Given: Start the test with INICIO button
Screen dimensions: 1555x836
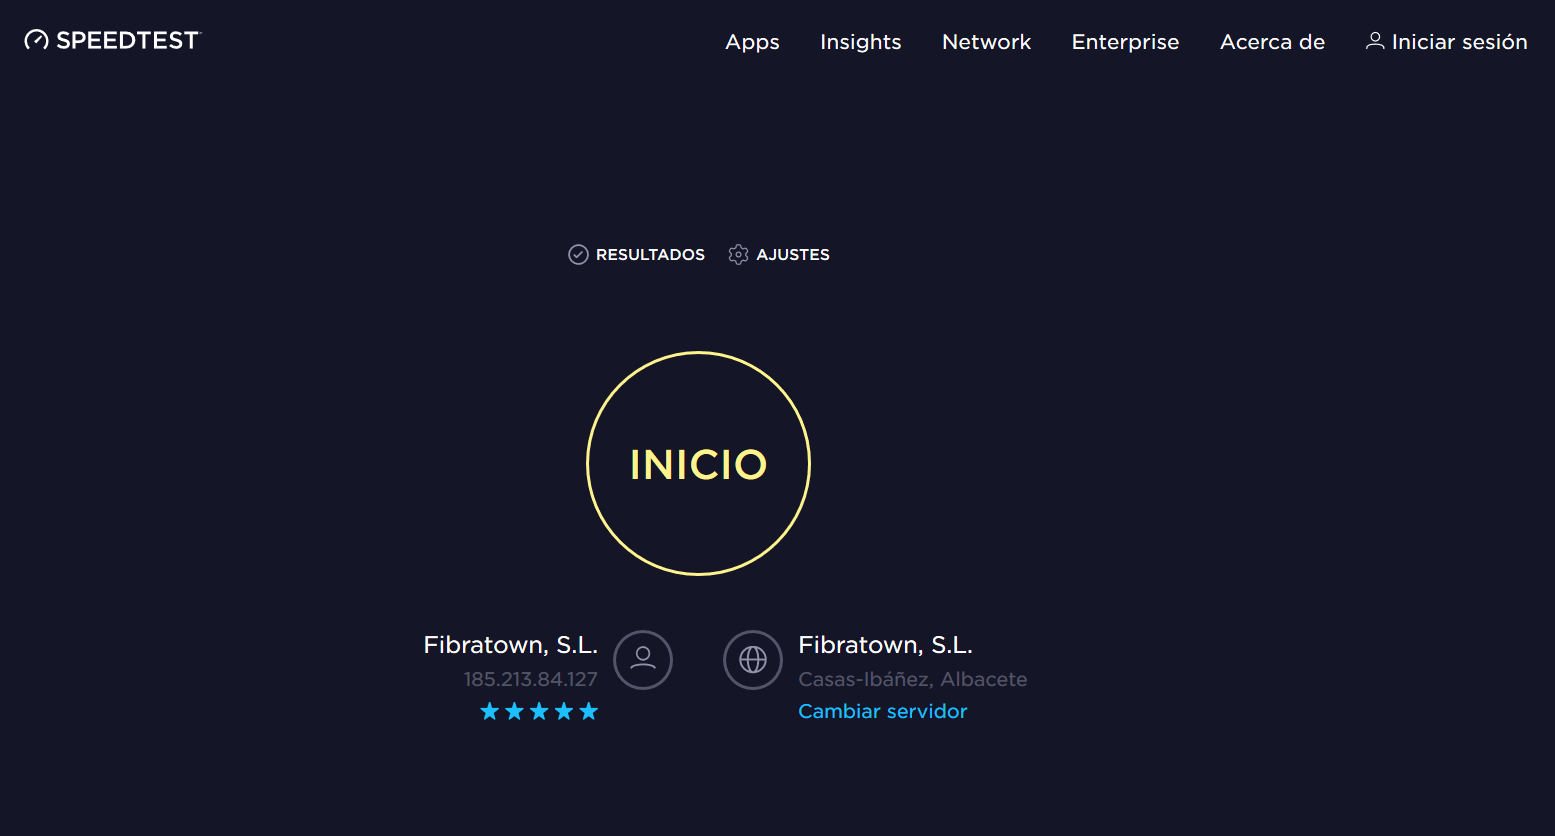Looking at the screenshot, I should pyautogui.click(x=698, y=463).
